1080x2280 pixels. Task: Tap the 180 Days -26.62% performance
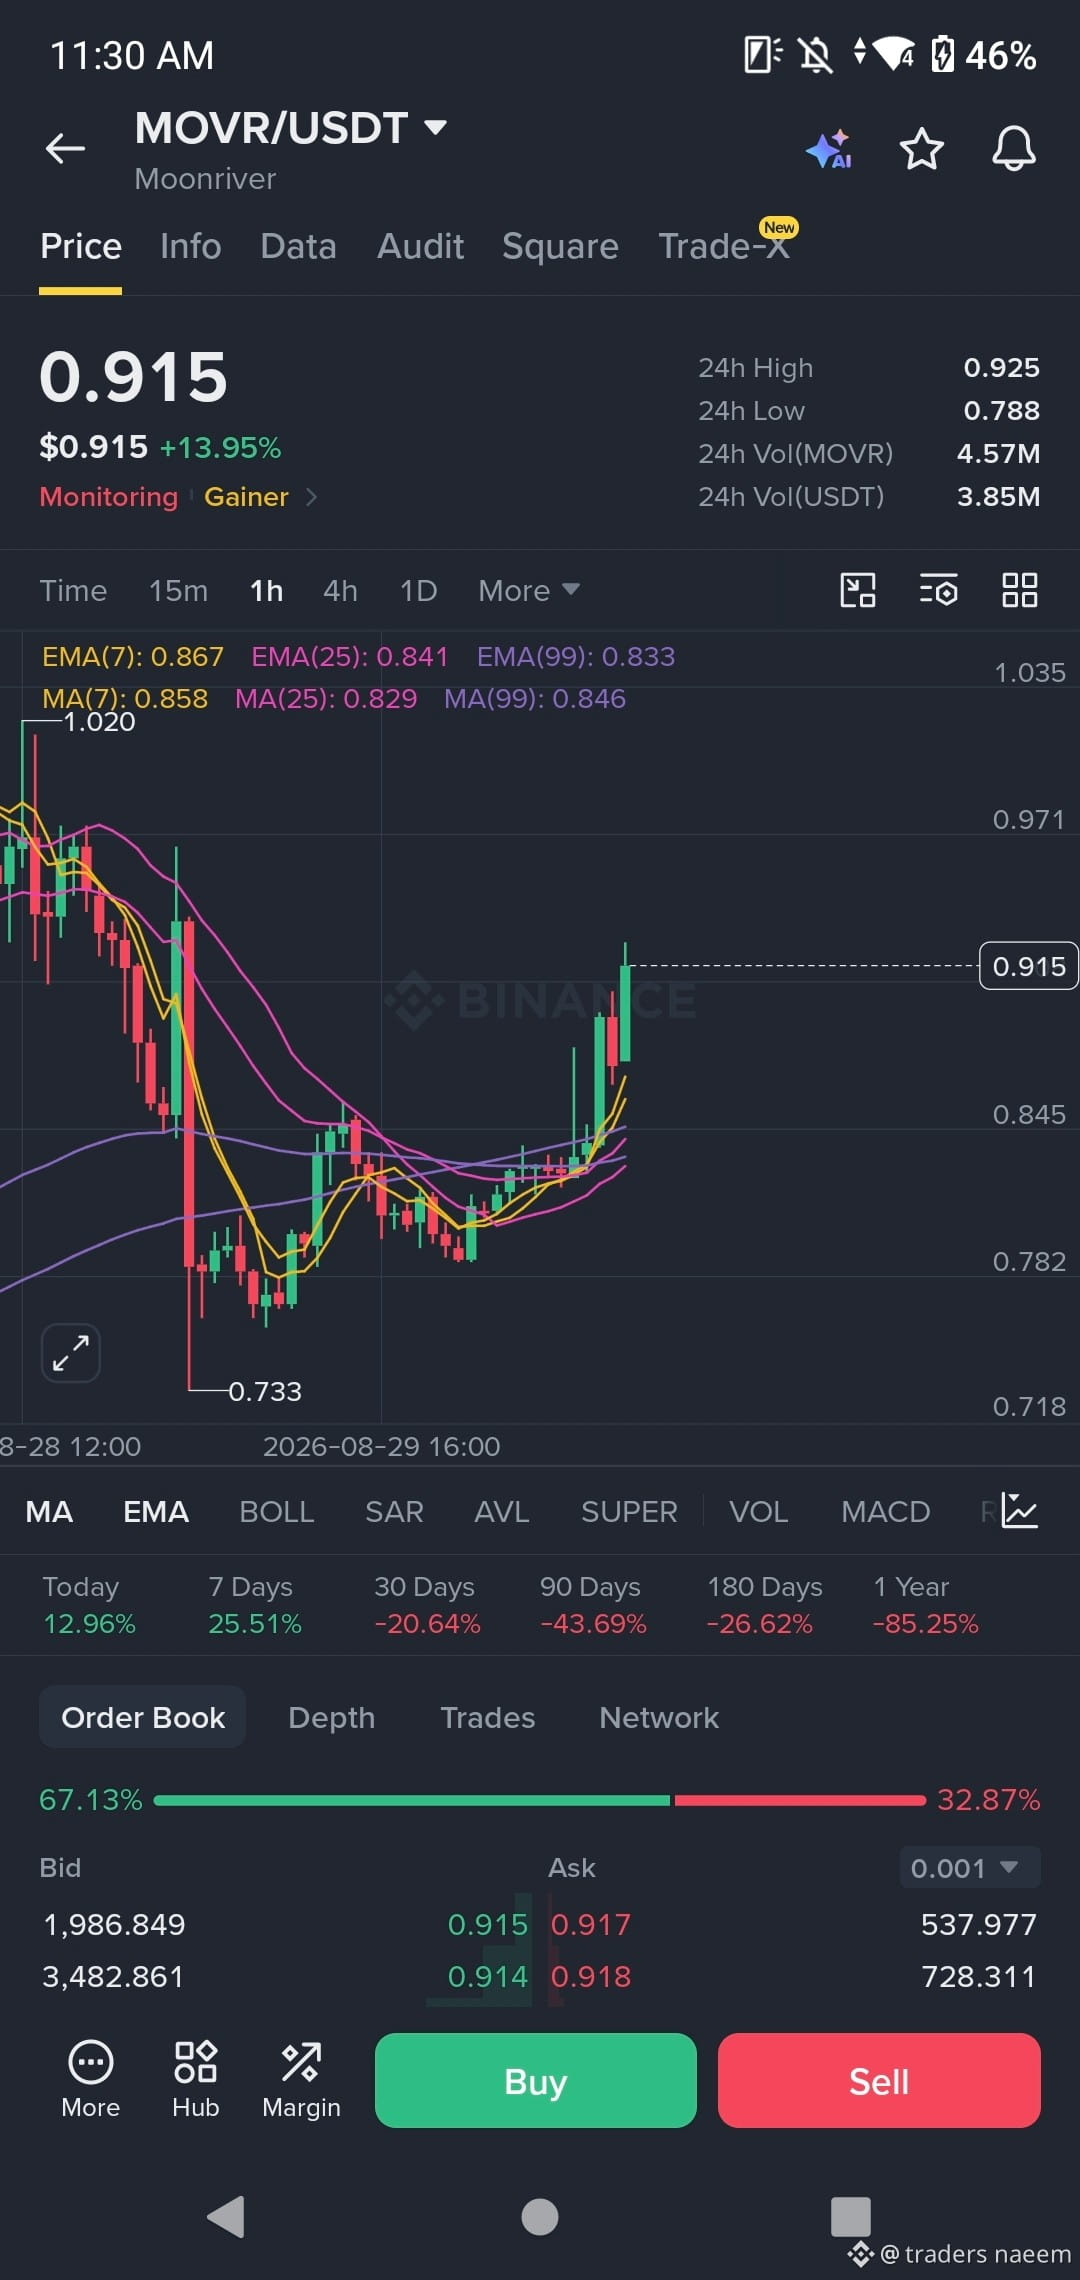764,1605
